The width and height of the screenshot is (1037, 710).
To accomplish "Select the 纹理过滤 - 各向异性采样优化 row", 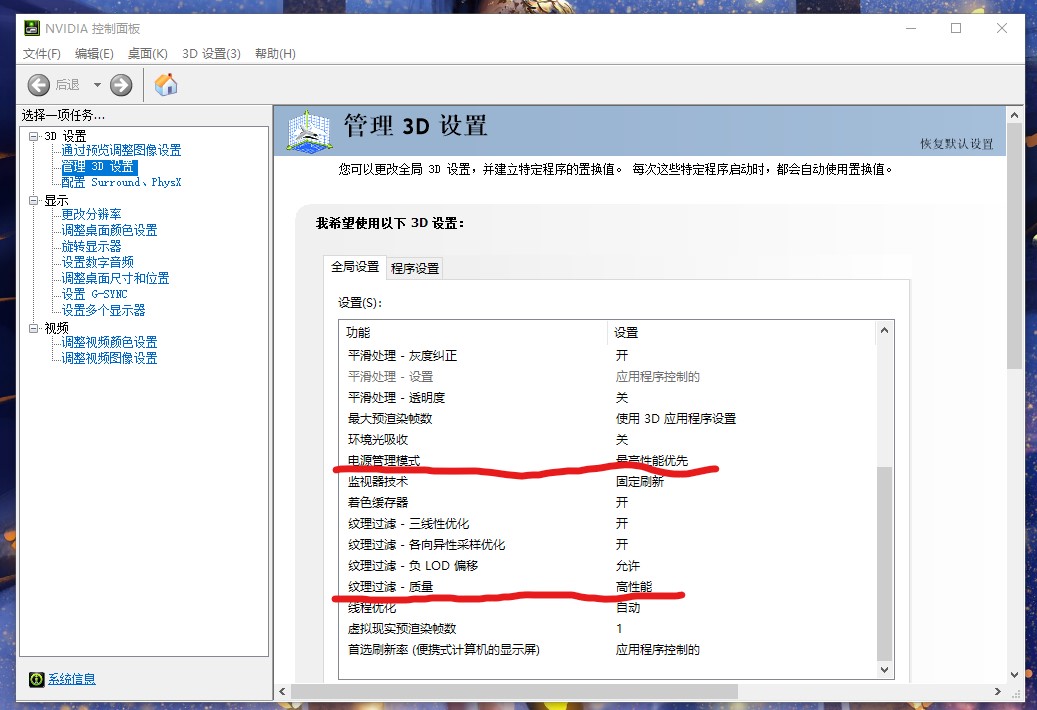I will pos(607,545).
